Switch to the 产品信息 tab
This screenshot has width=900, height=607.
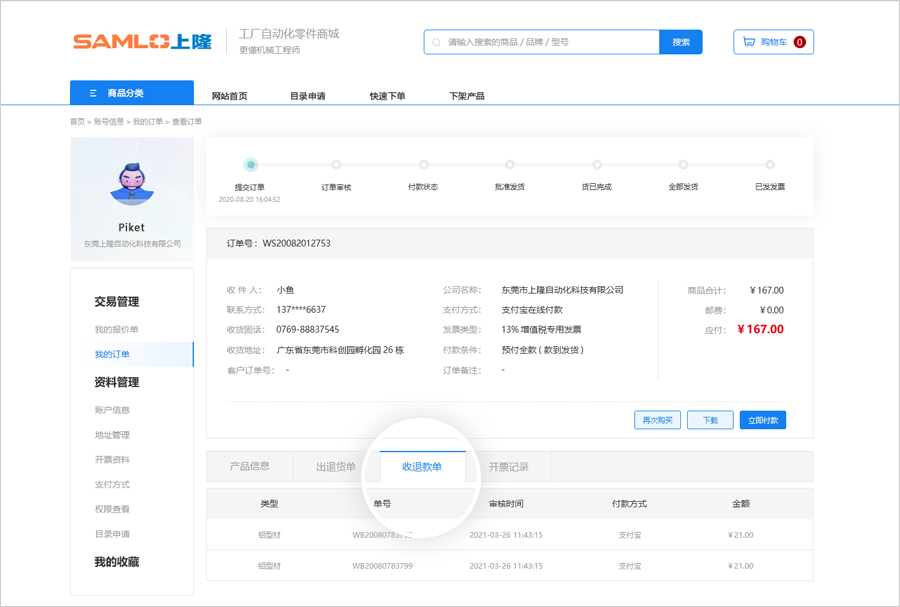(250, 467)
